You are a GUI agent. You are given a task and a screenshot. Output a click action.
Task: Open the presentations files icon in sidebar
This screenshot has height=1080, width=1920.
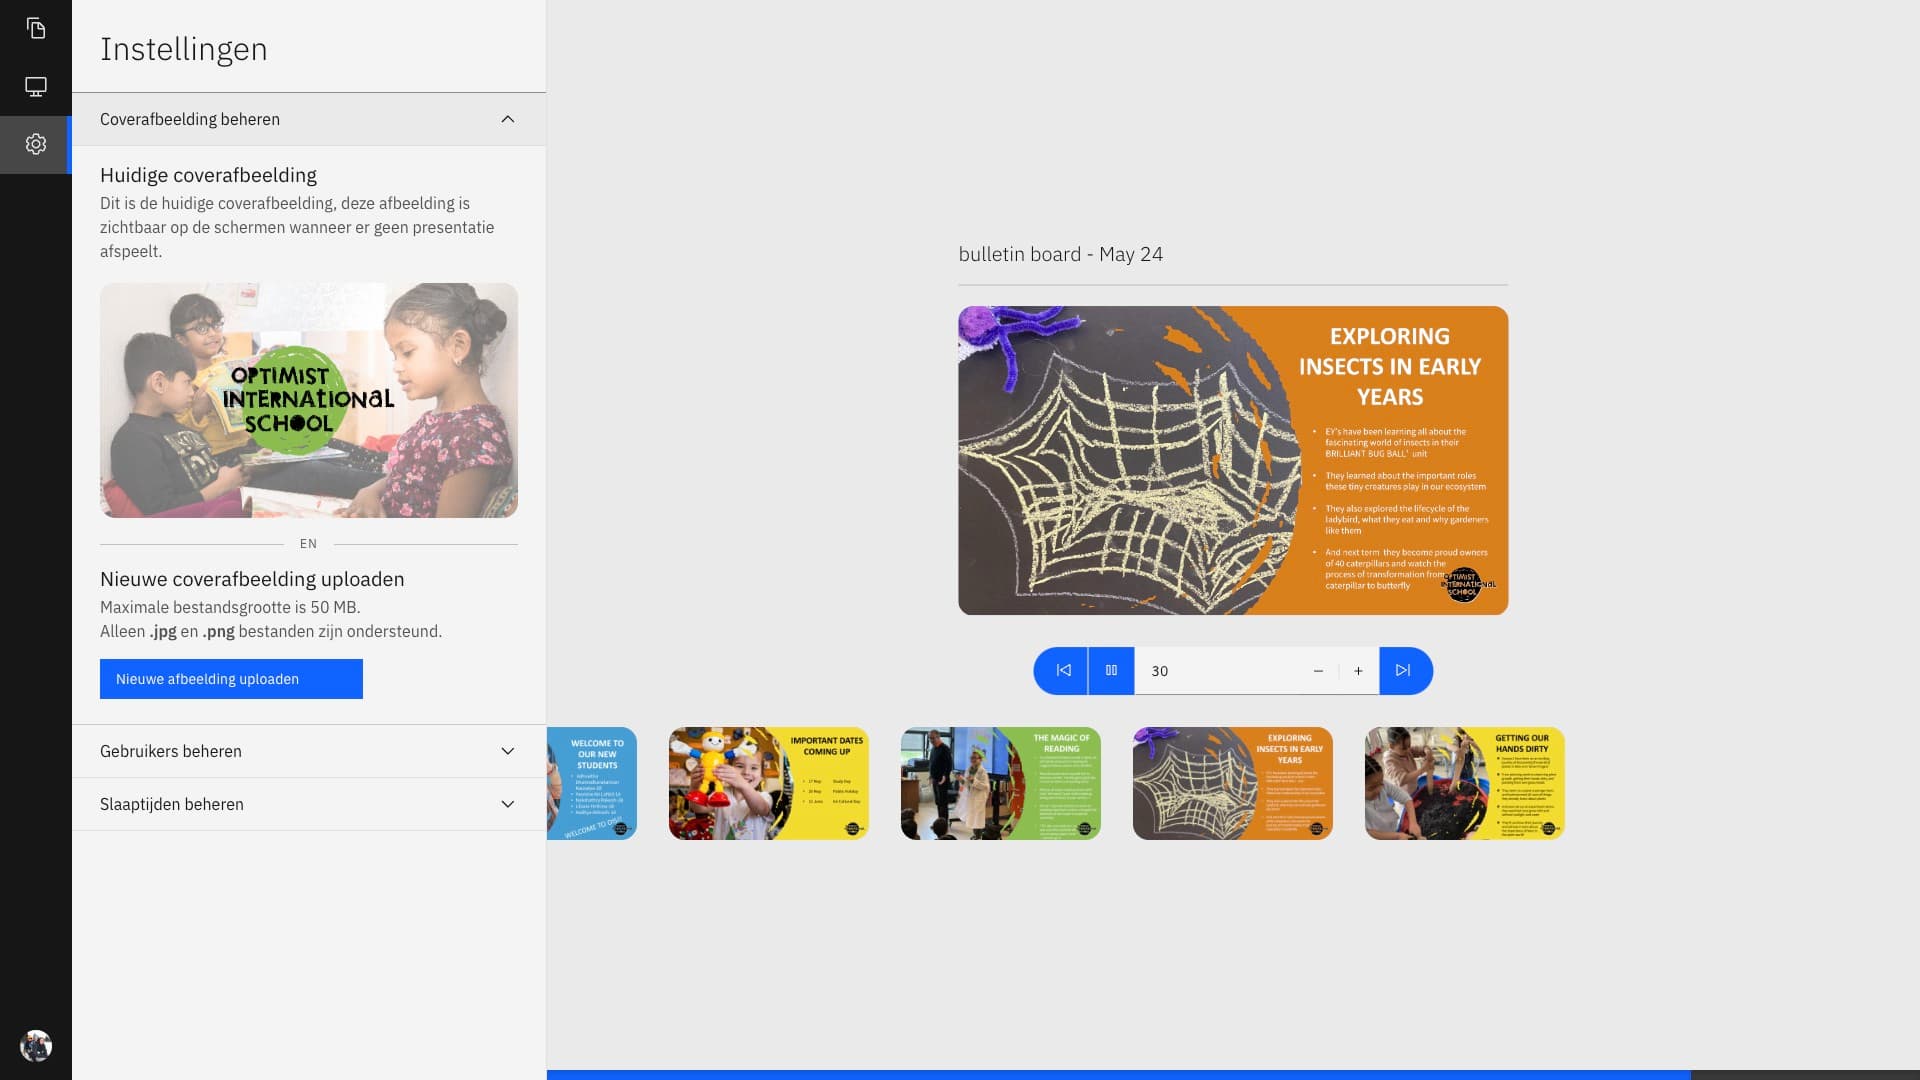(x=36, y=29)
